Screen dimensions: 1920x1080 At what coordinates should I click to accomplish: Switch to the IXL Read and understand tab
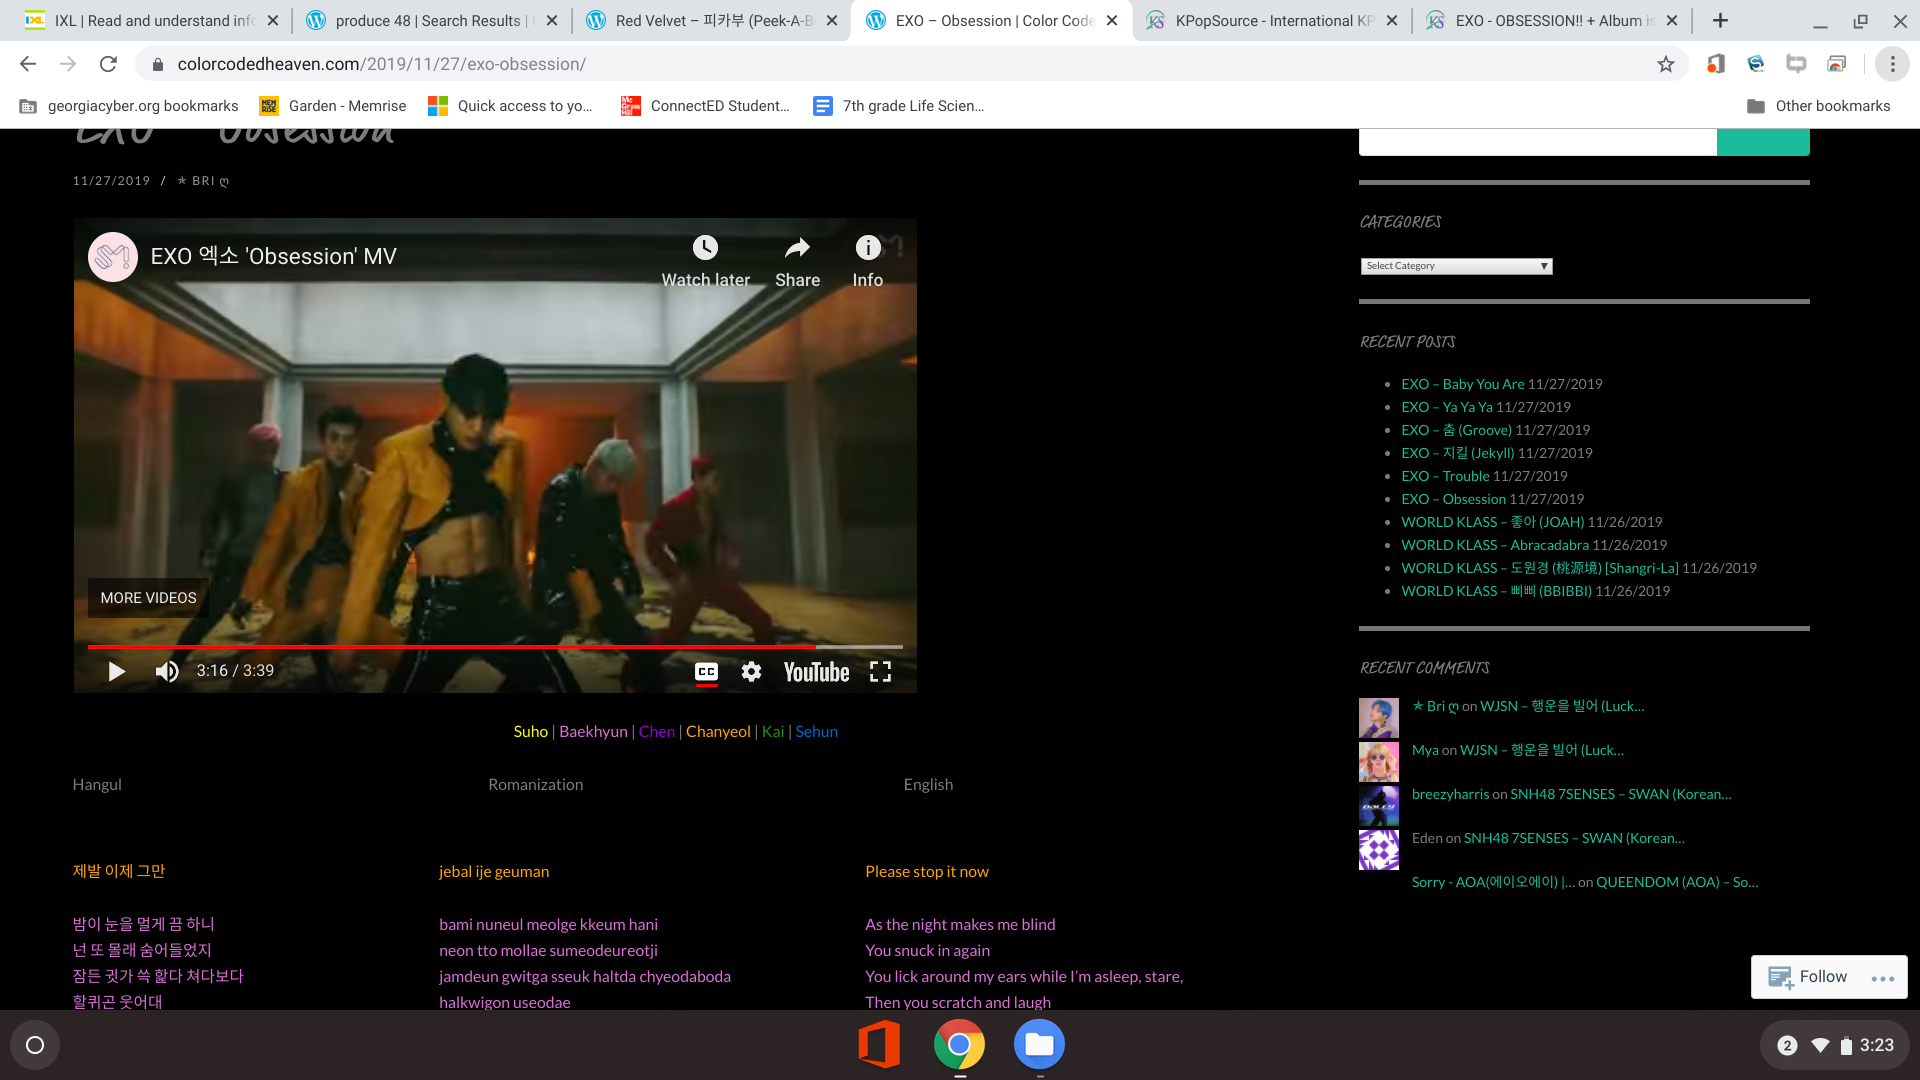[150, 21]
